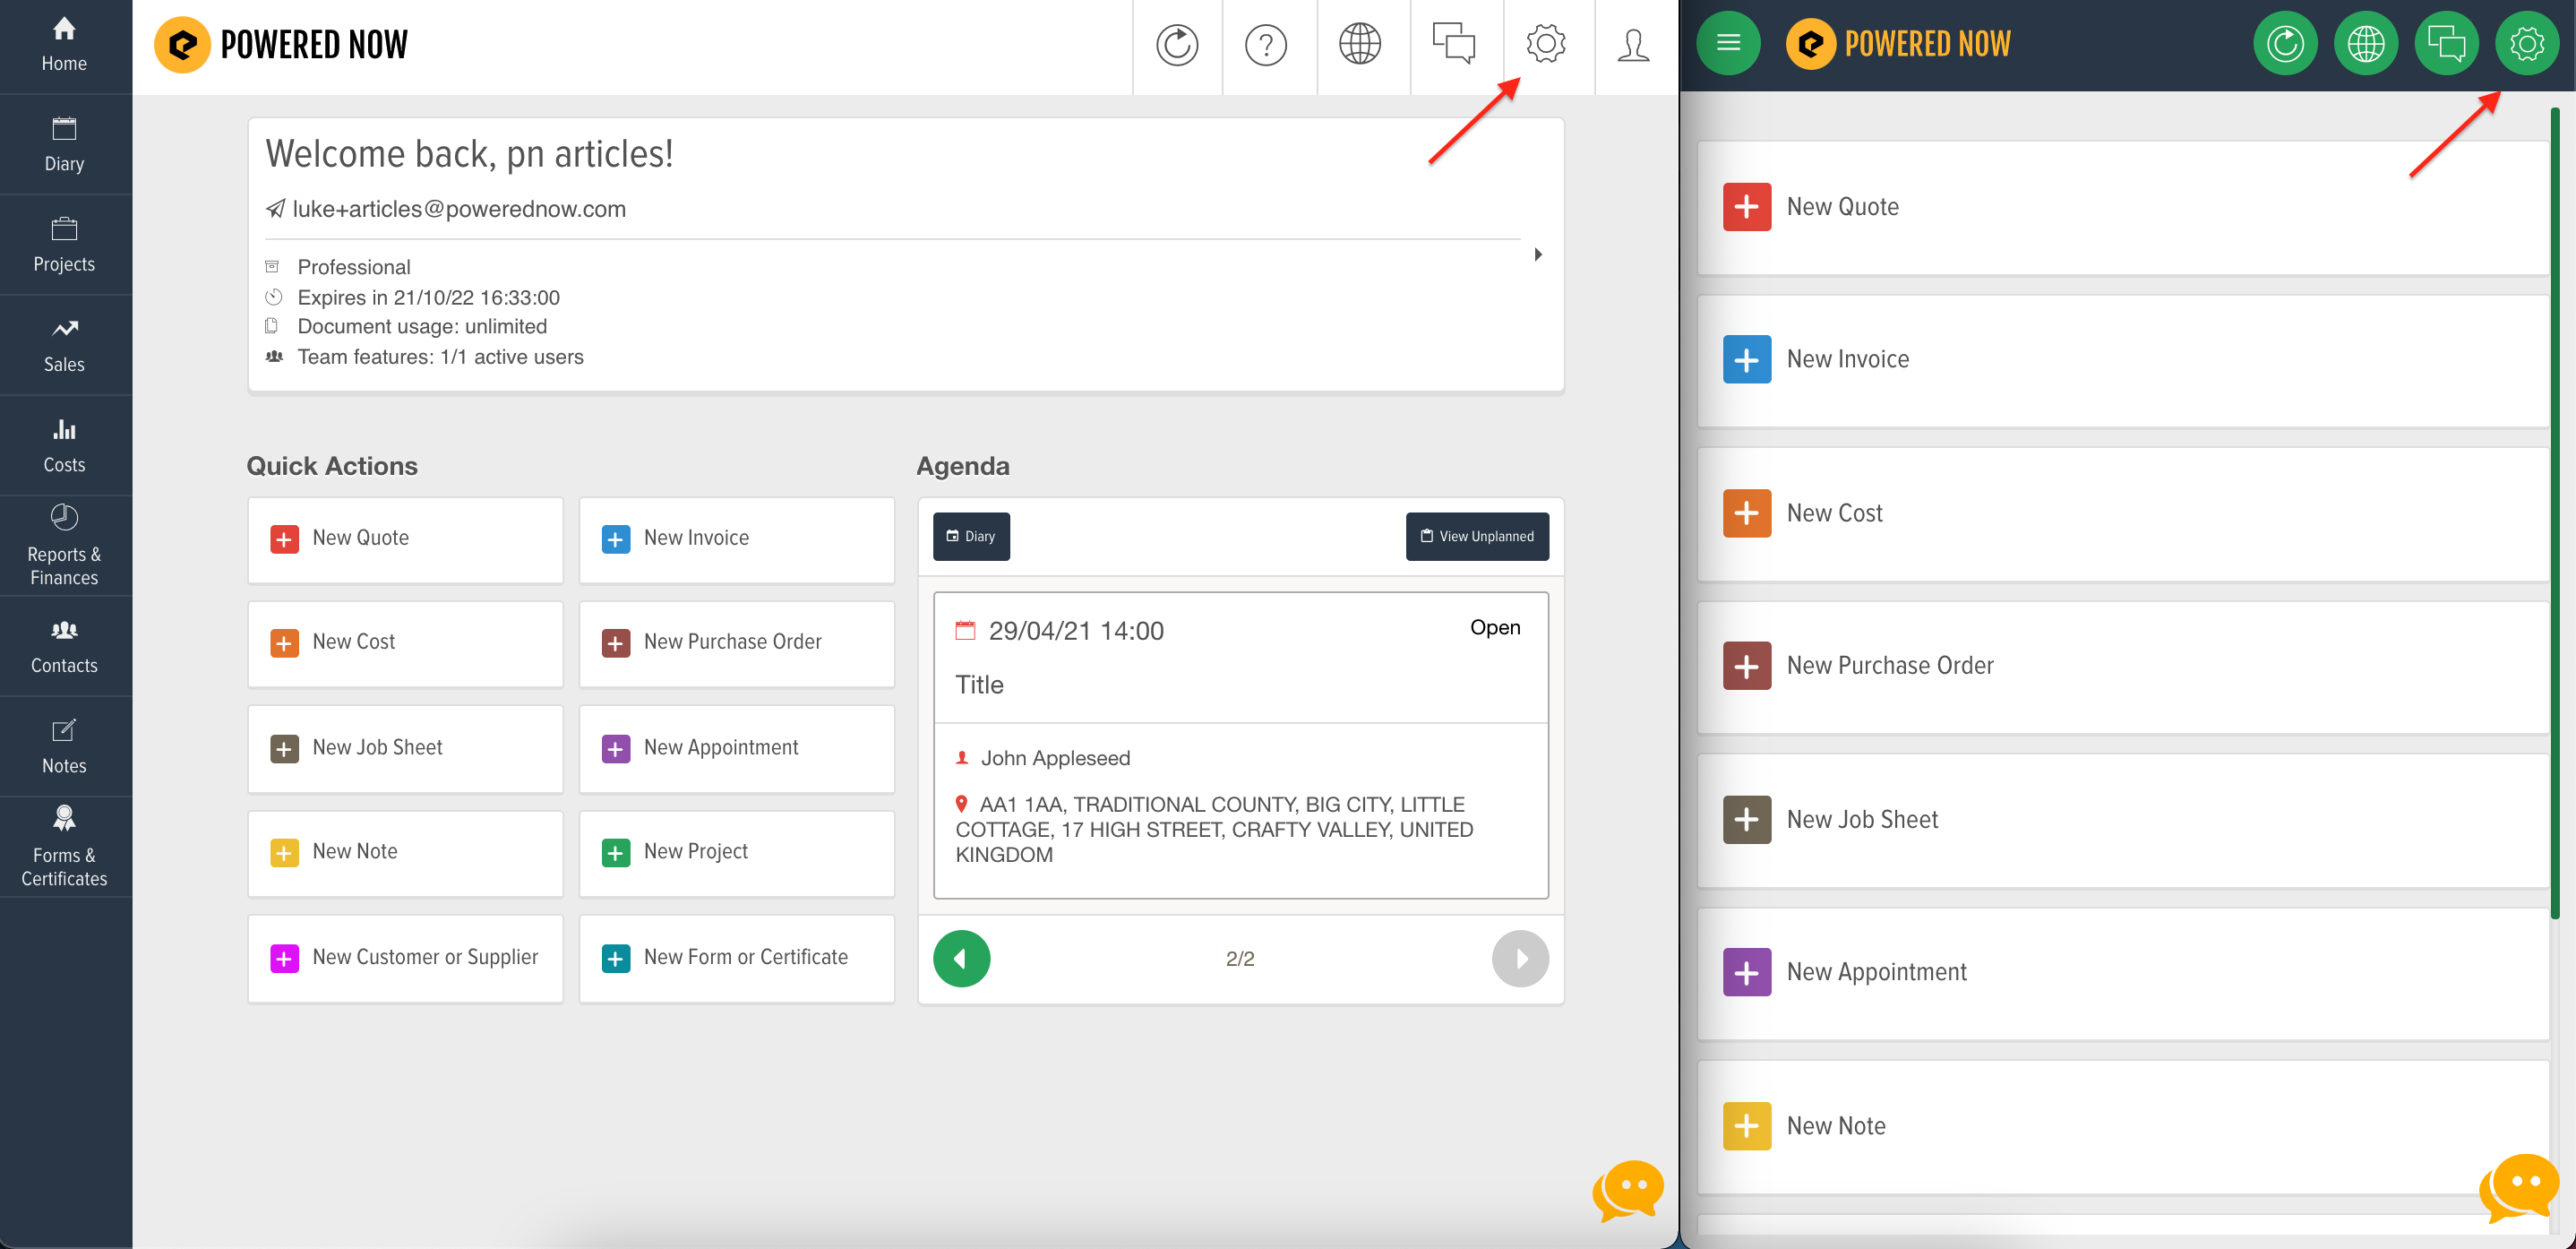Click New Purchase Order quick action
The height and width of the screenshot is (1249, 2576).
(x=733, y=642)
